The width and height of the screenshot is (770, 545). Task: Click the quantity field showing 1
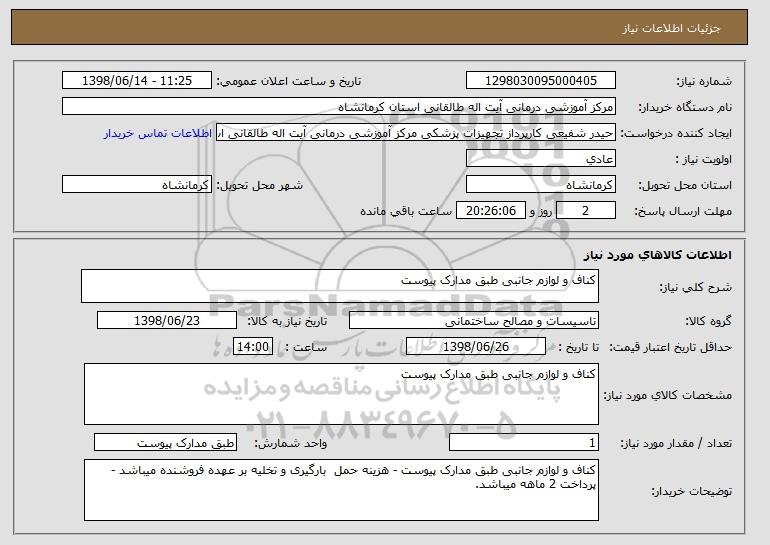[524, 442]
